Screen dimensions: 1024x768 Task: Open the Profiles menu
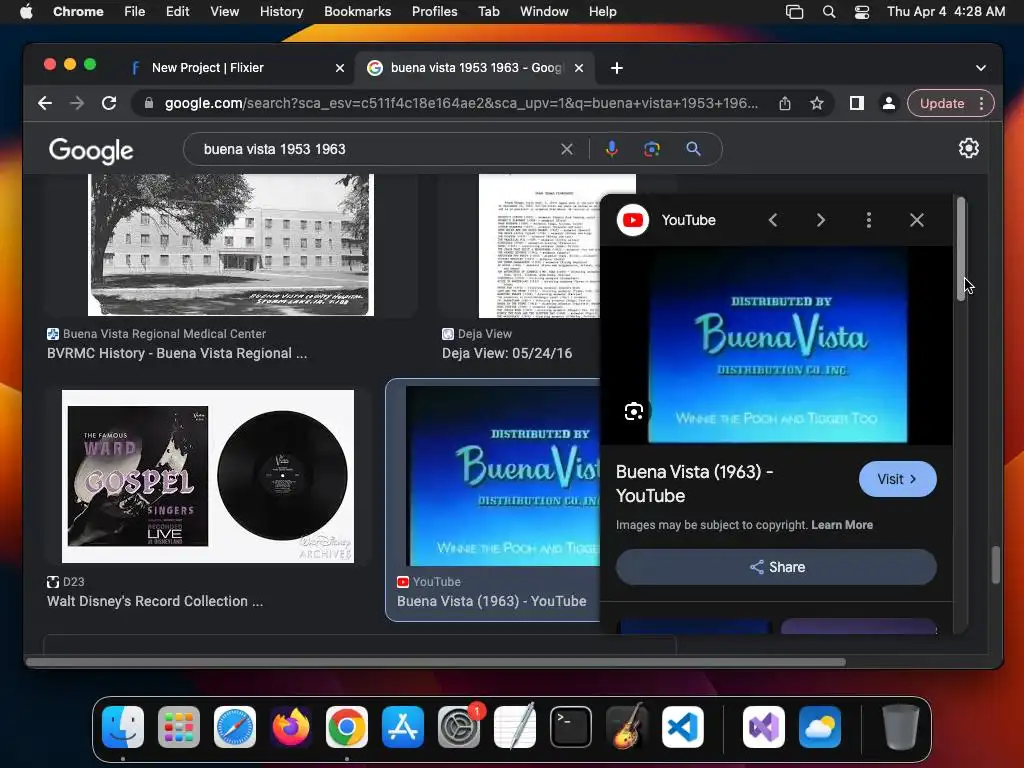pyautogui.click(x=434, y=11)
